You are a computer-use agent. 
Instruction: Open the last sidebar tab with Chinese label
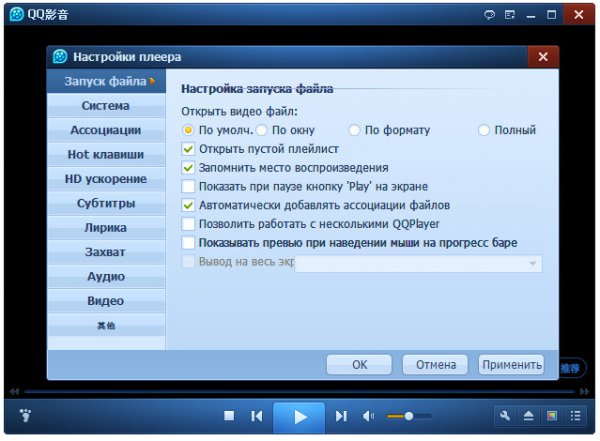[106, 325]
